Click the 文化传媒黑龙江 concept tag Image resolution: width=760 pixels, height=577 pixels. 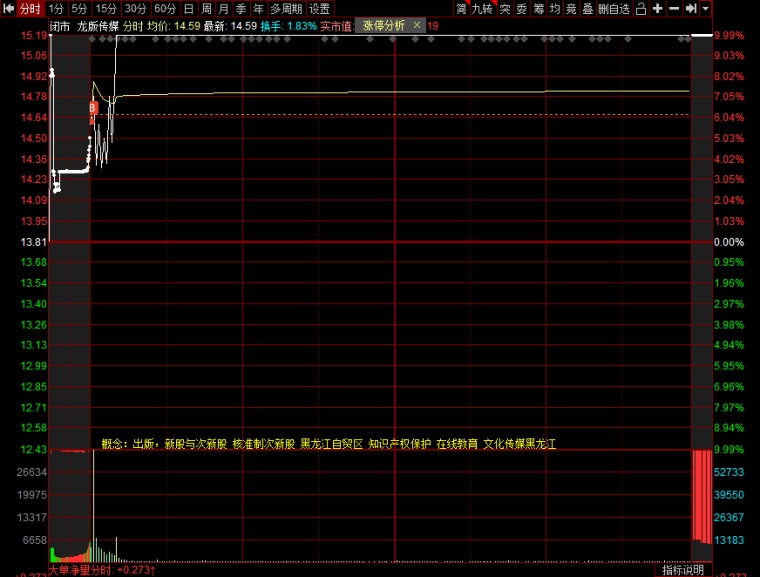coord(520,444)
